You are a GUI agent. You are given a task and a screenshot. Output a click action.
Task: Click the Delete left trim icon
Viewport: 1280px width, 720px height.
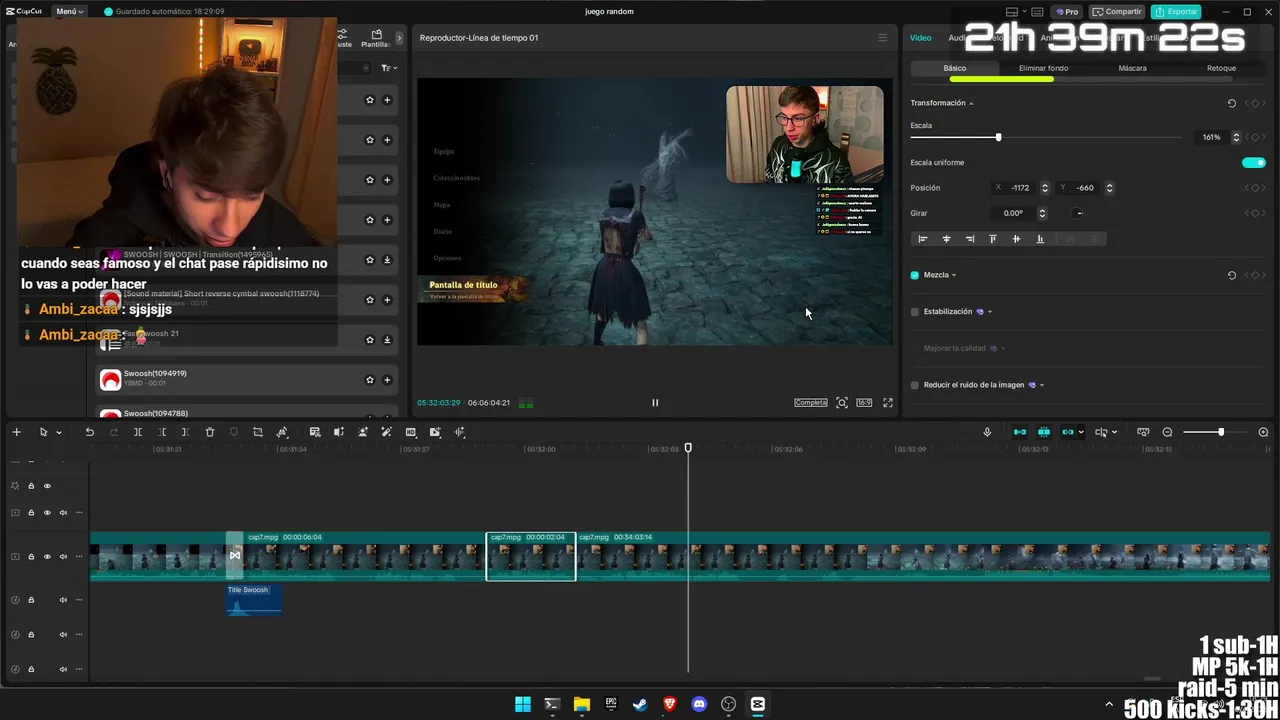pos(162,432)
